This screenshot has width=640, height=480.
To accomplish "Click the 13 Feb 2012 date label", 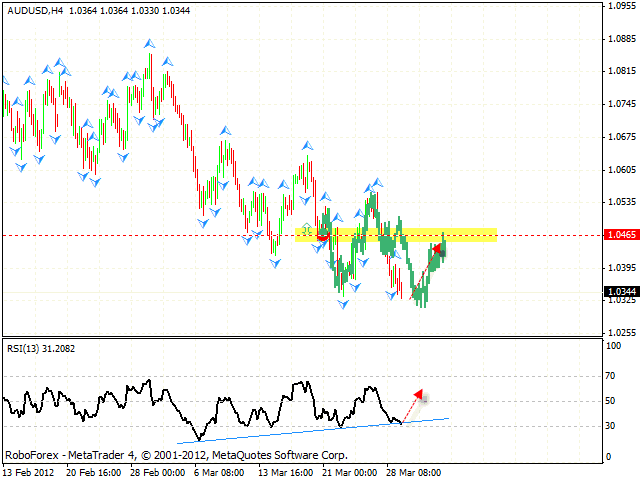I will point(30,471).
